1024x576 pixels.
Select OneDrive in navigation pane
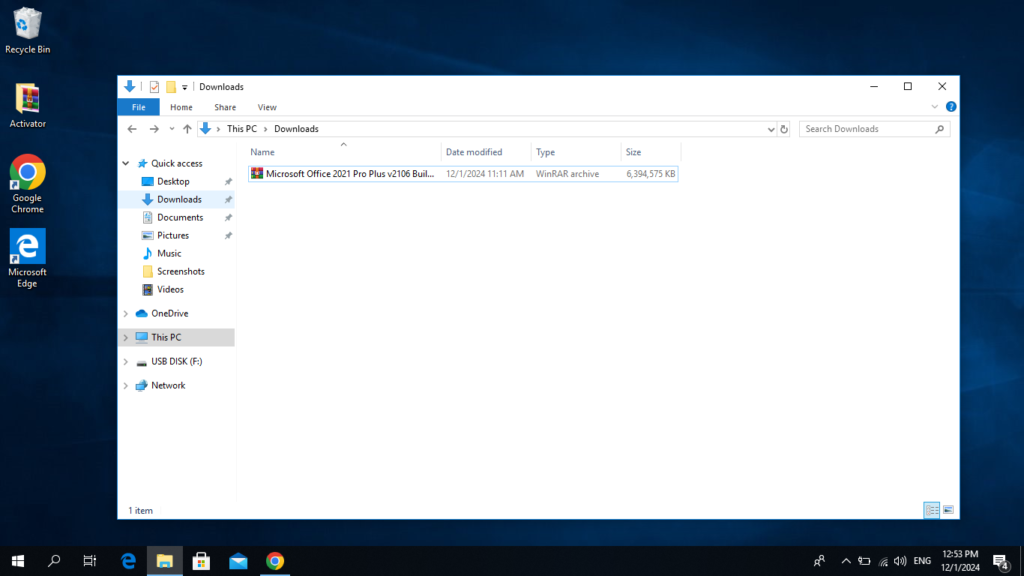pyautogui.click(x=169, y=313)
